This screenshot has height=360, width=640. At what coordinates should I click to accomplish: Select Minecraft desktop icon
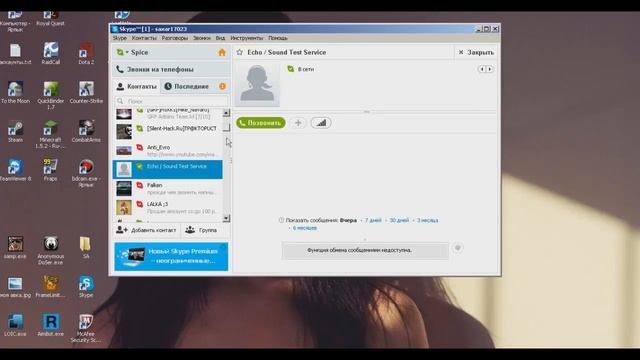pyautogui.click(x=51, y=134)
